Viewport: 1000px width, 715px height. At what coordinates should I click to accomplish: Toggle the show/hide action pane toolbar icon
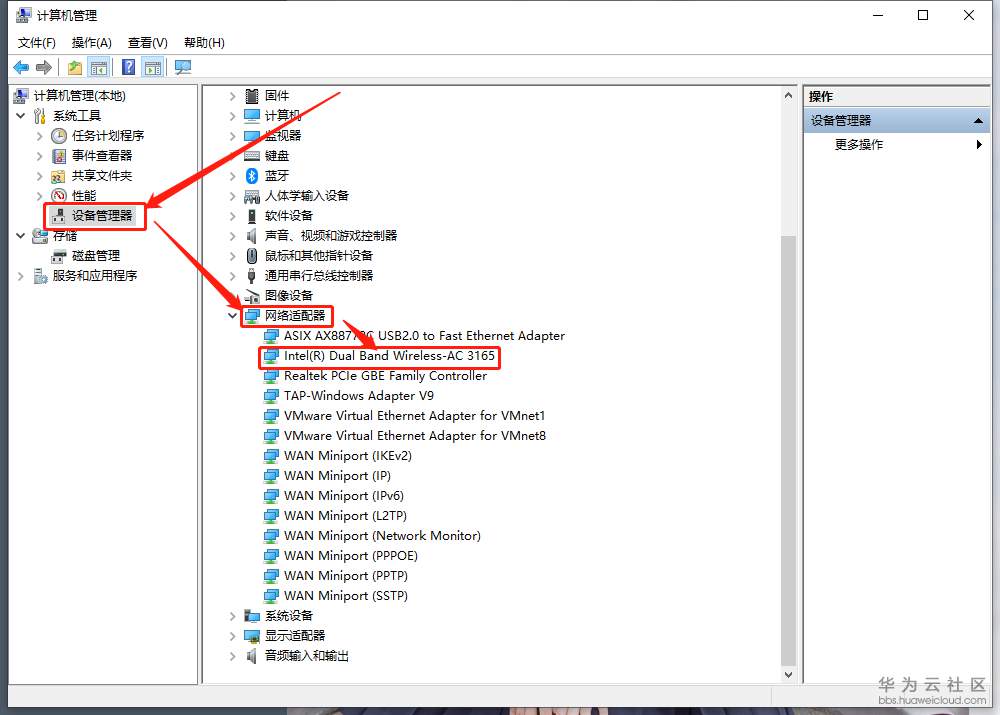[x=152, y=67]
